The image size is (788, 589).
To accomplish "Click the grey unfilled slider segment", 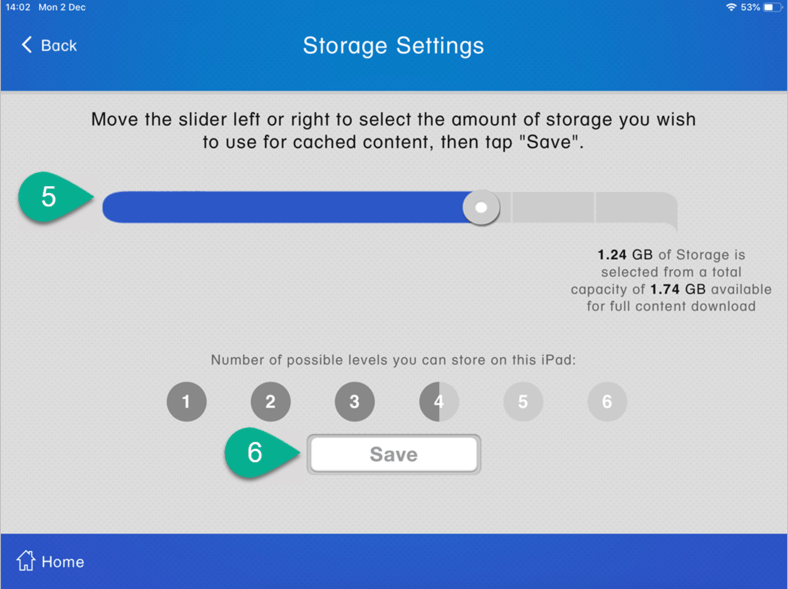I will (590, 208).
